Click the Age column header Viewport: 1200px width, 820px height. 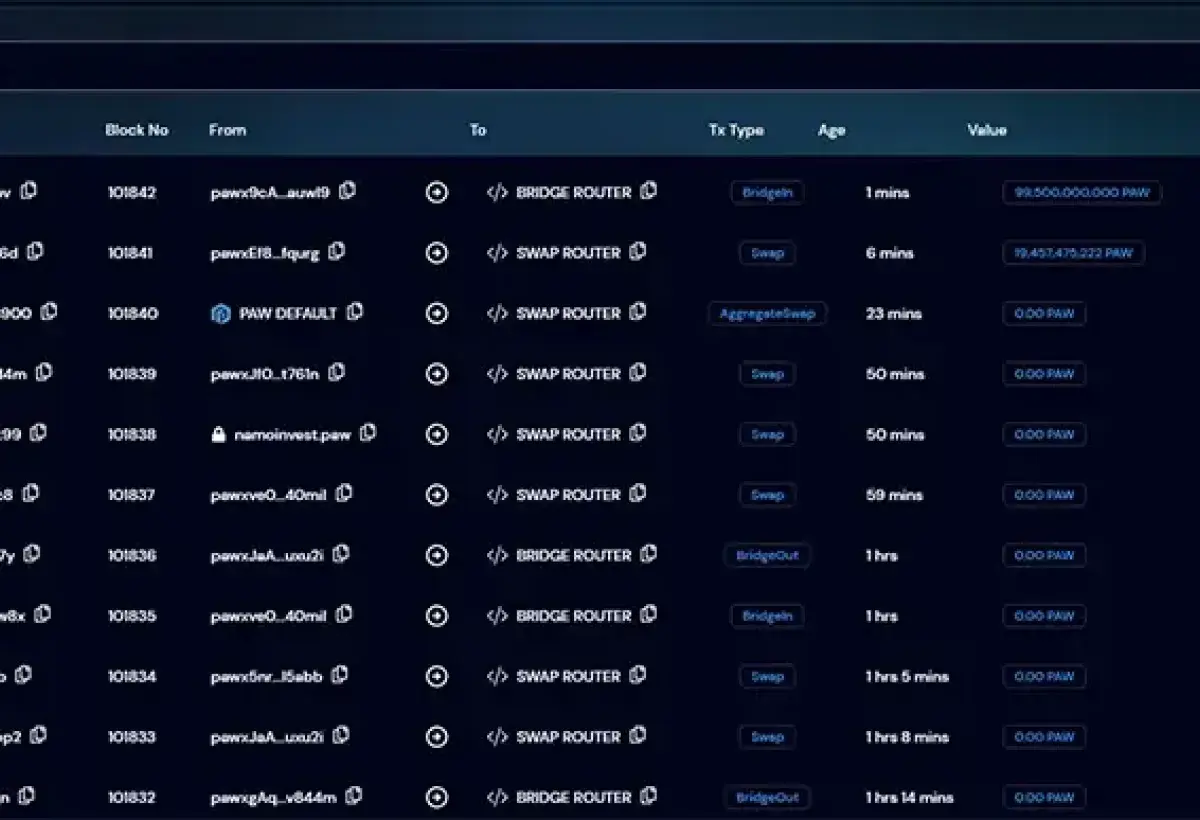tap(831, 130)
